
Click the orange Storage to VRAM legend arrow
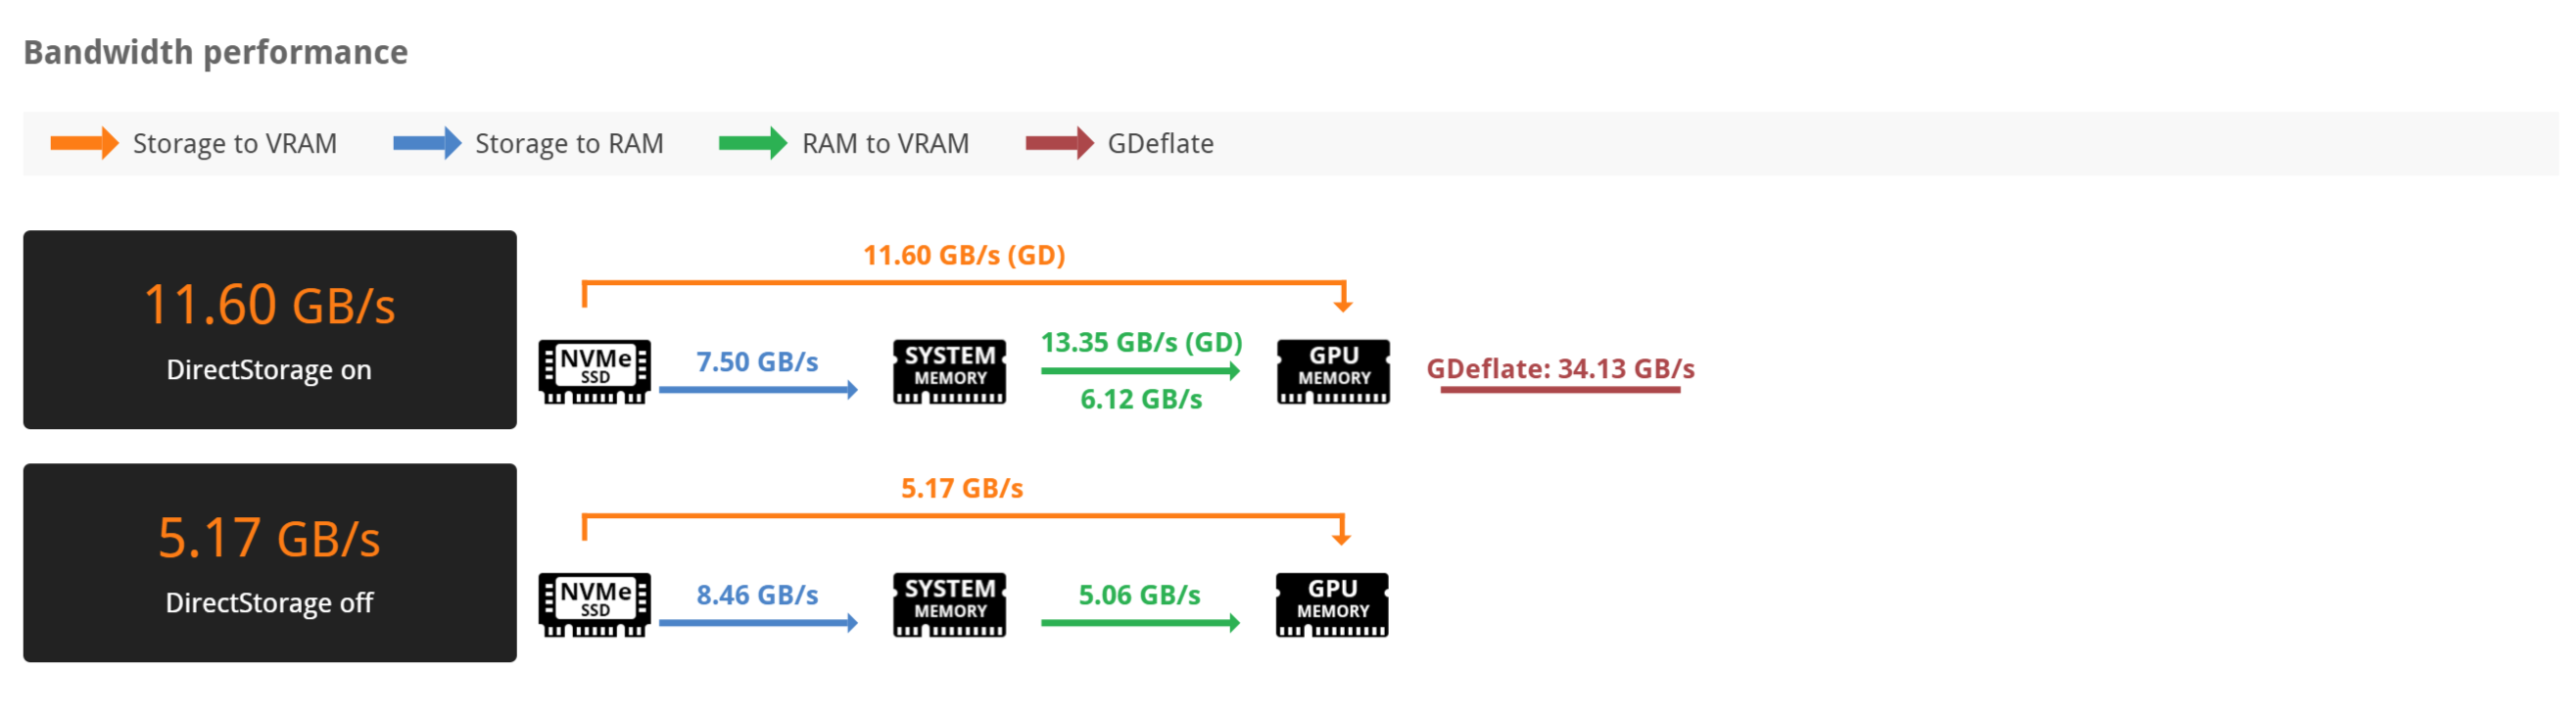coord(84,143)
